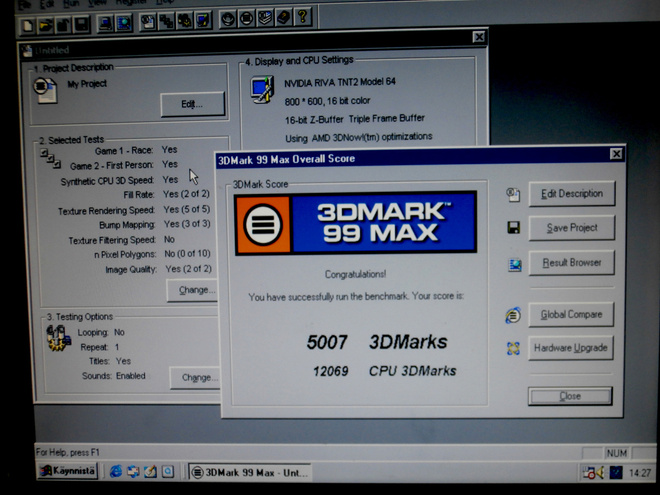660x495 pixels.
Task: Click Texture Rendering Speed row
Action: pos(134,210)
